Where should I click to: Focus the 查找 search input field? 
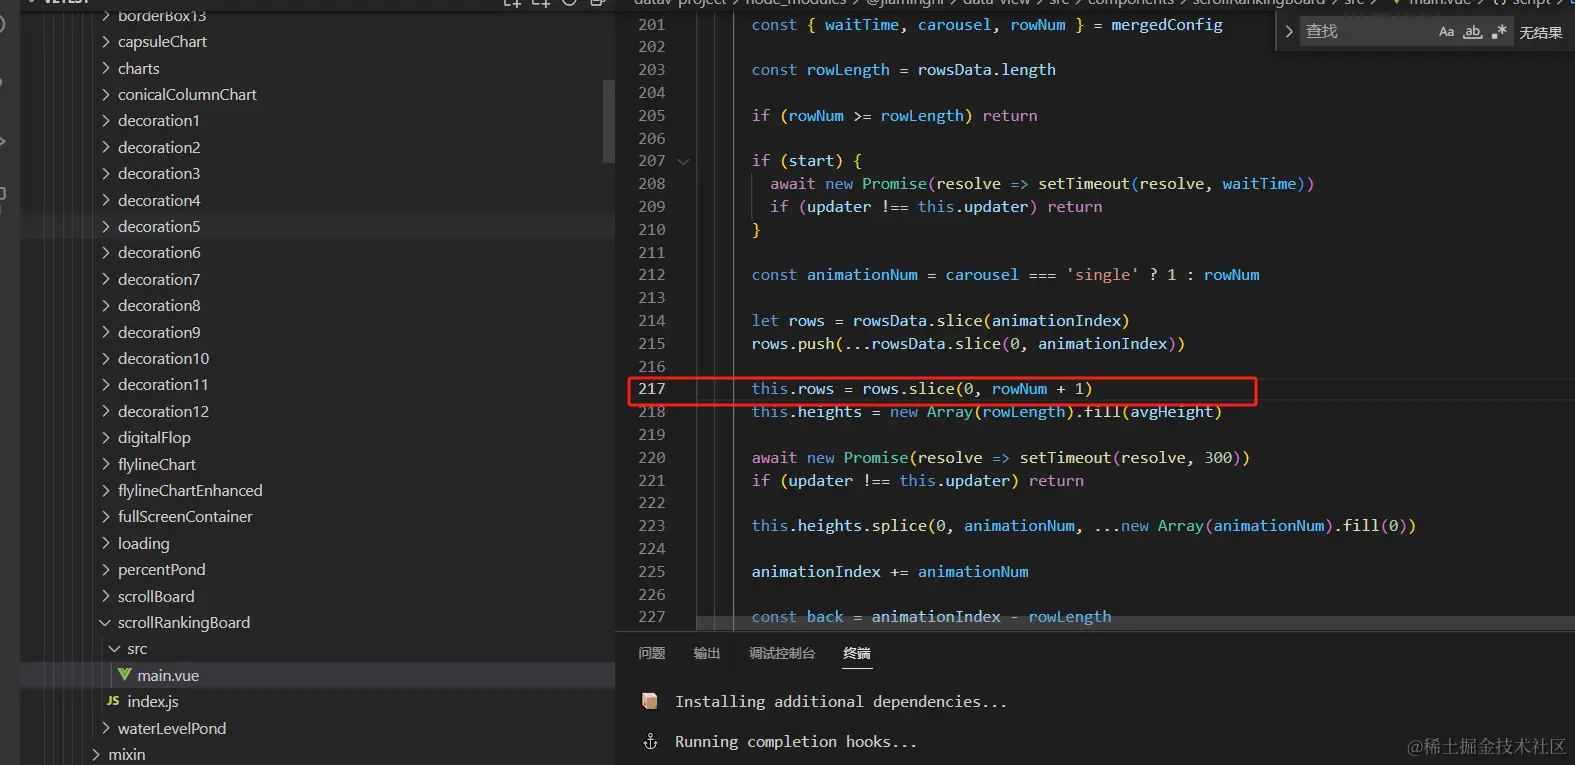click(x=1366, y=32)
